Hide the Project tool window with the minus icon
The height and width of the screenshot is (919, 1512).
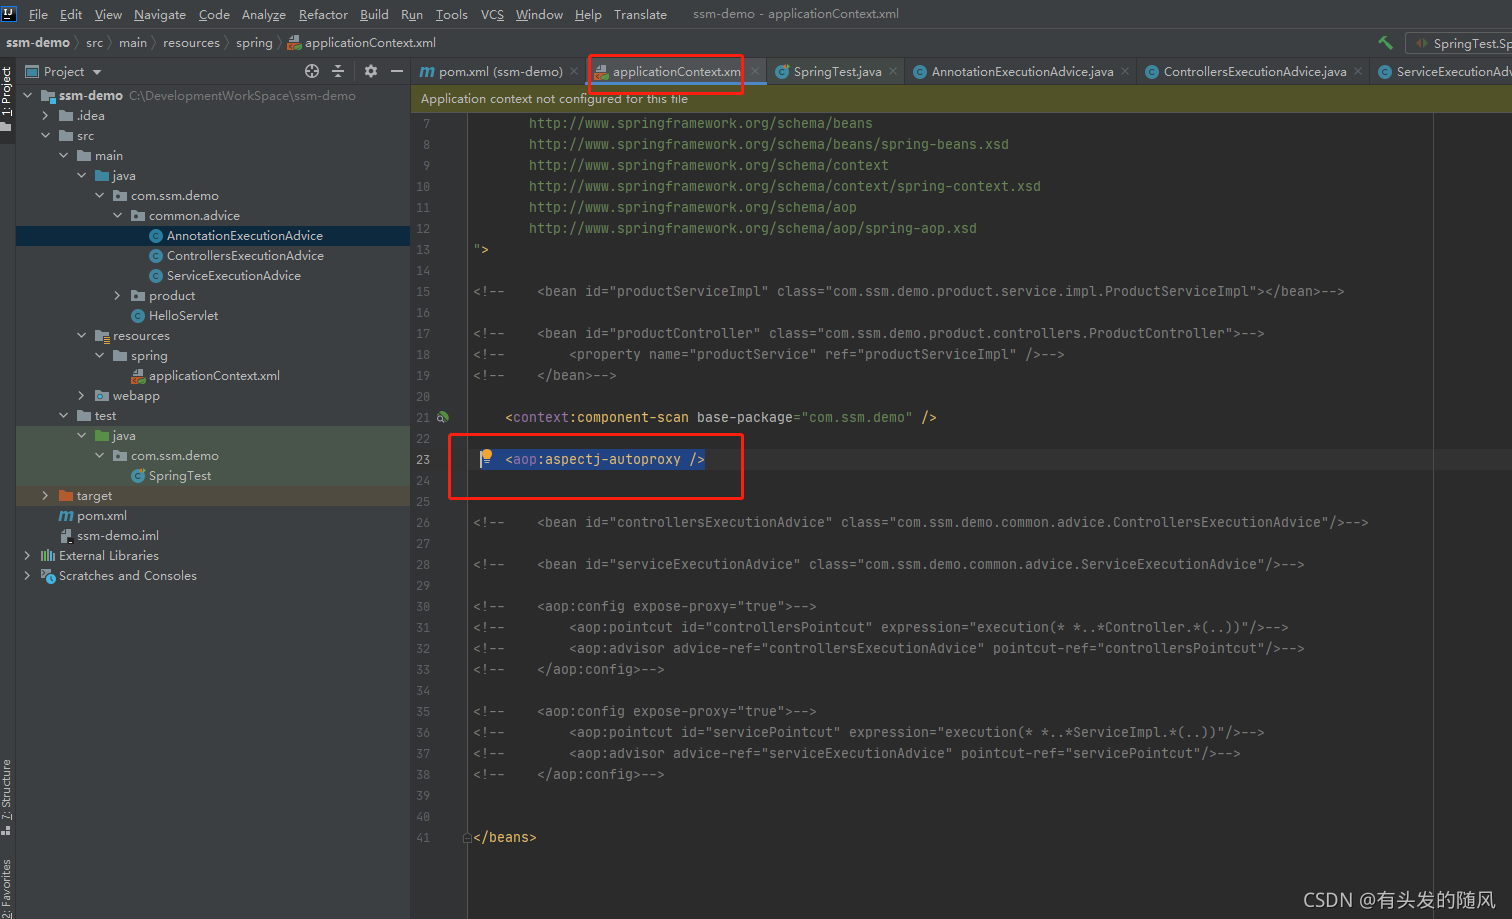click(397, 71)
